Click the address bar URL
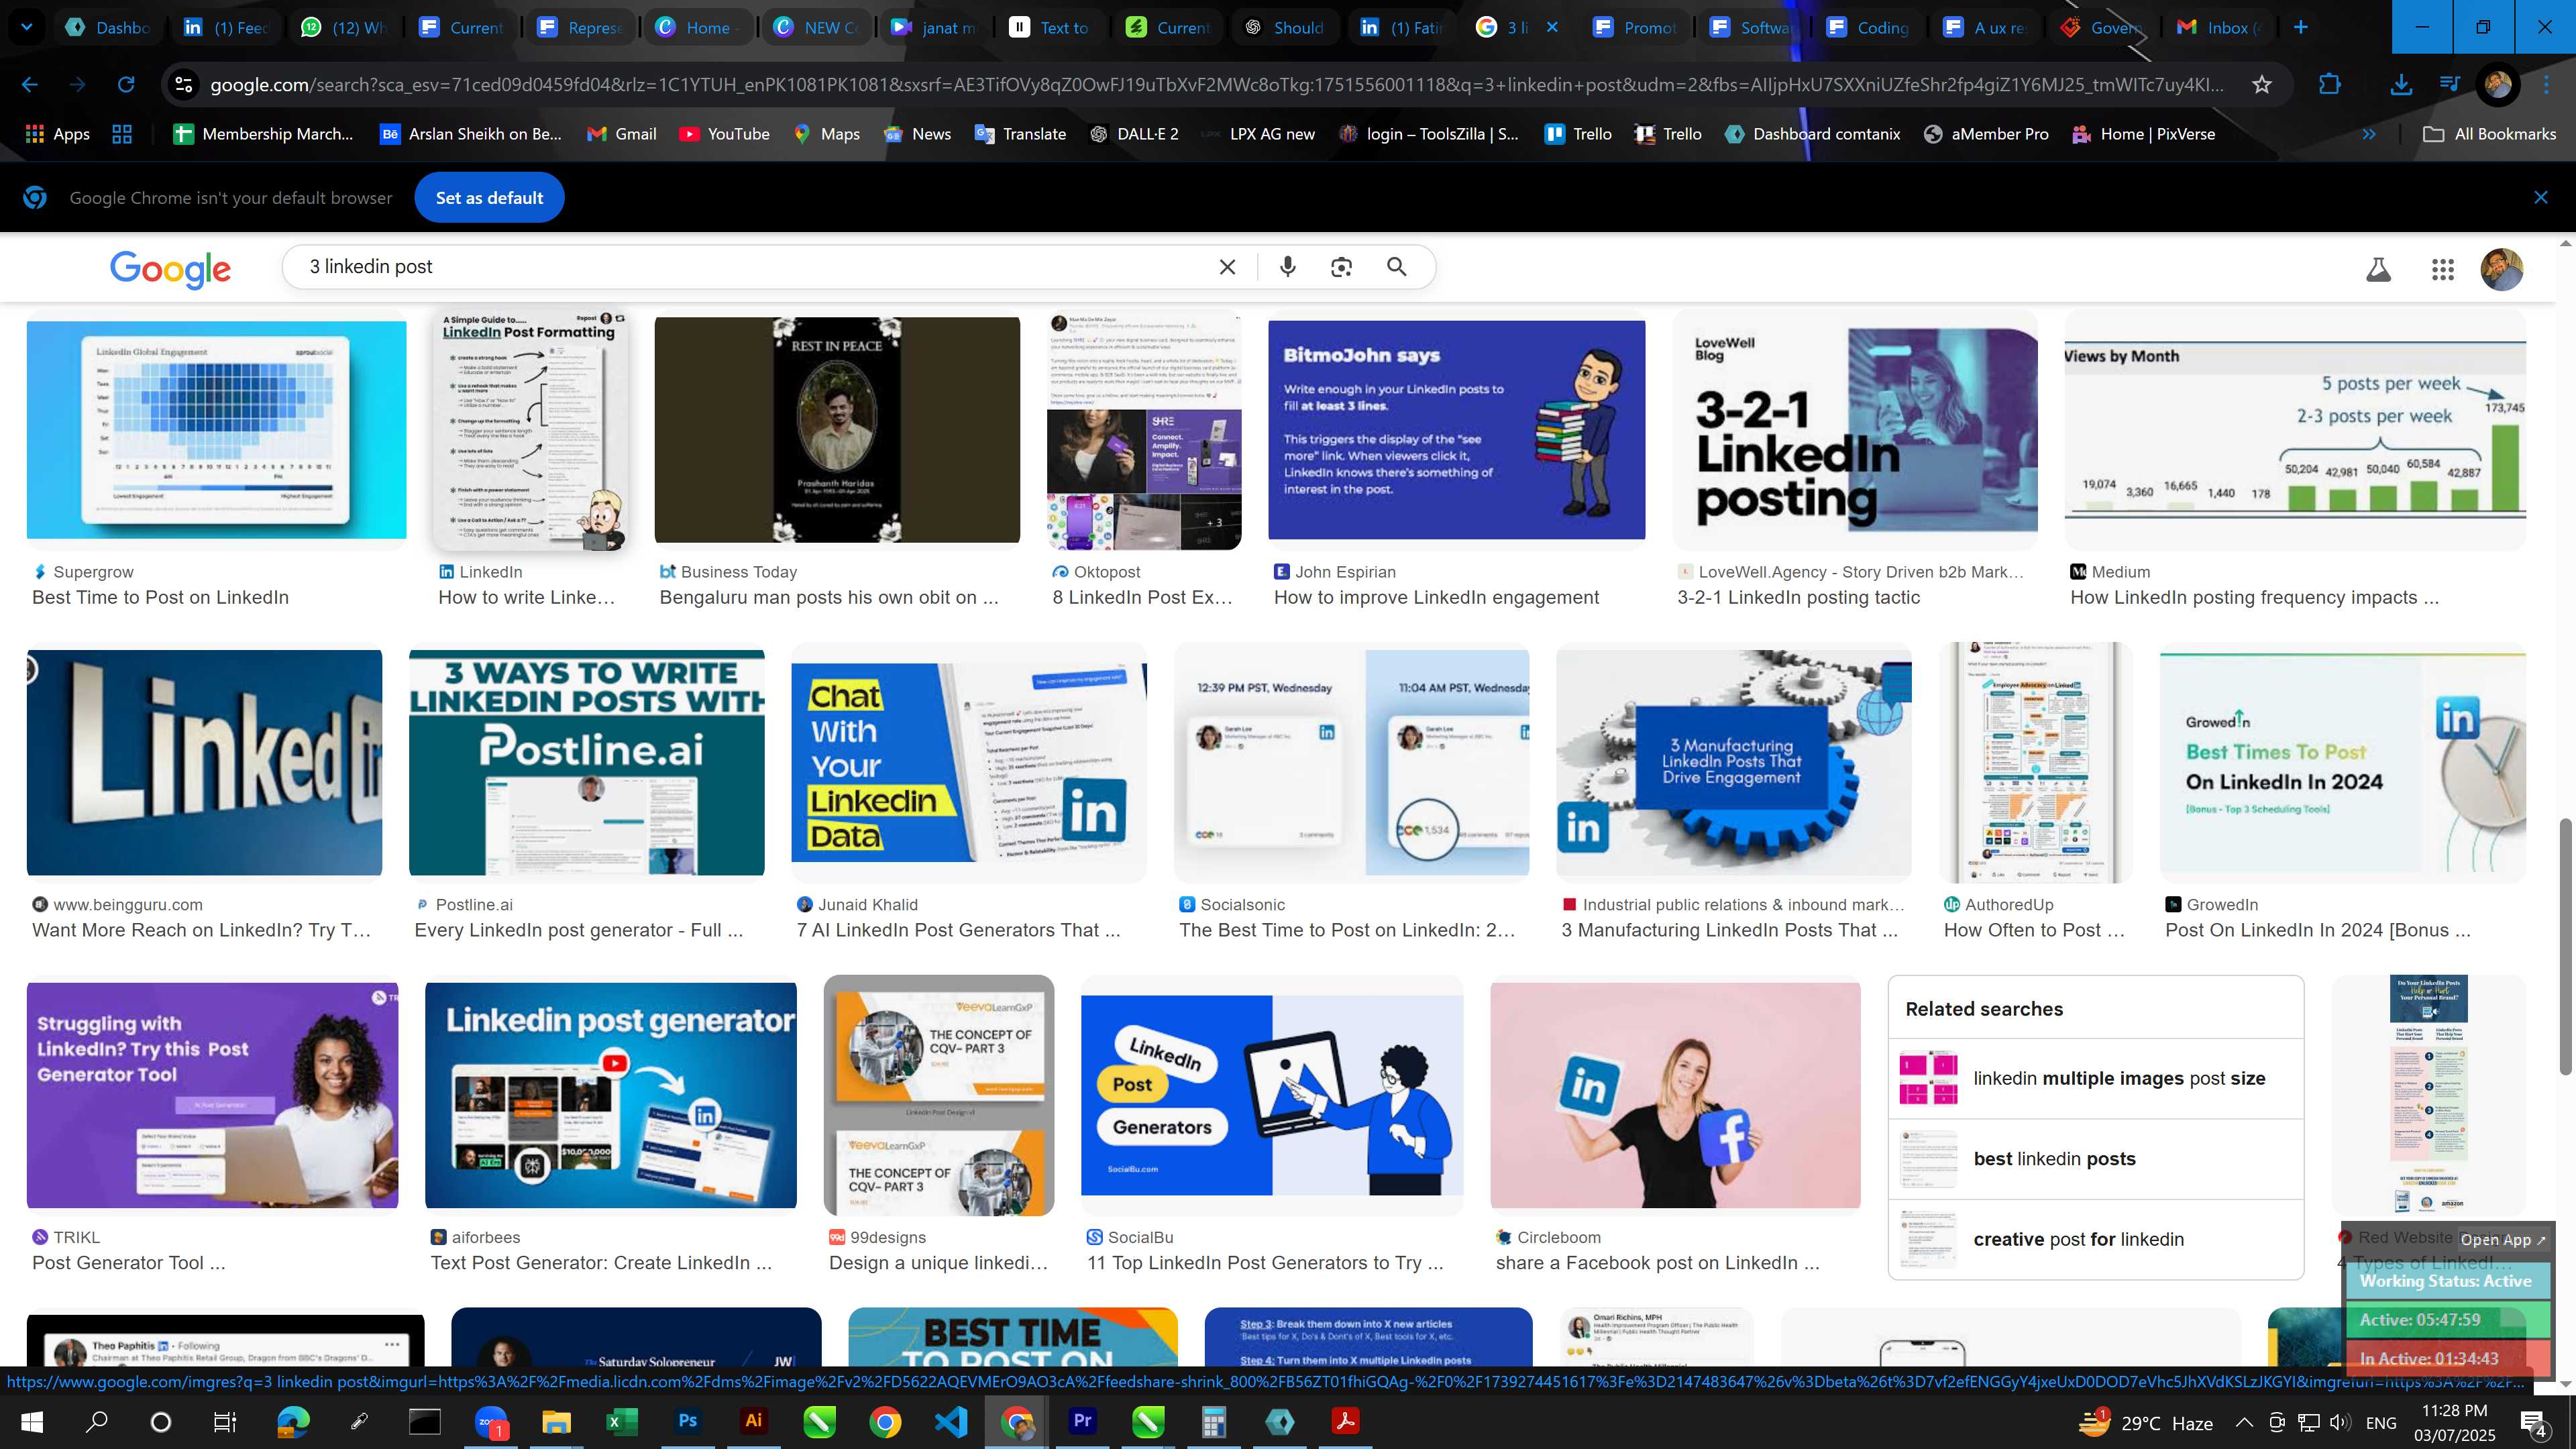Screen dimensions: 2576x1449 (x=1216, y=85)
